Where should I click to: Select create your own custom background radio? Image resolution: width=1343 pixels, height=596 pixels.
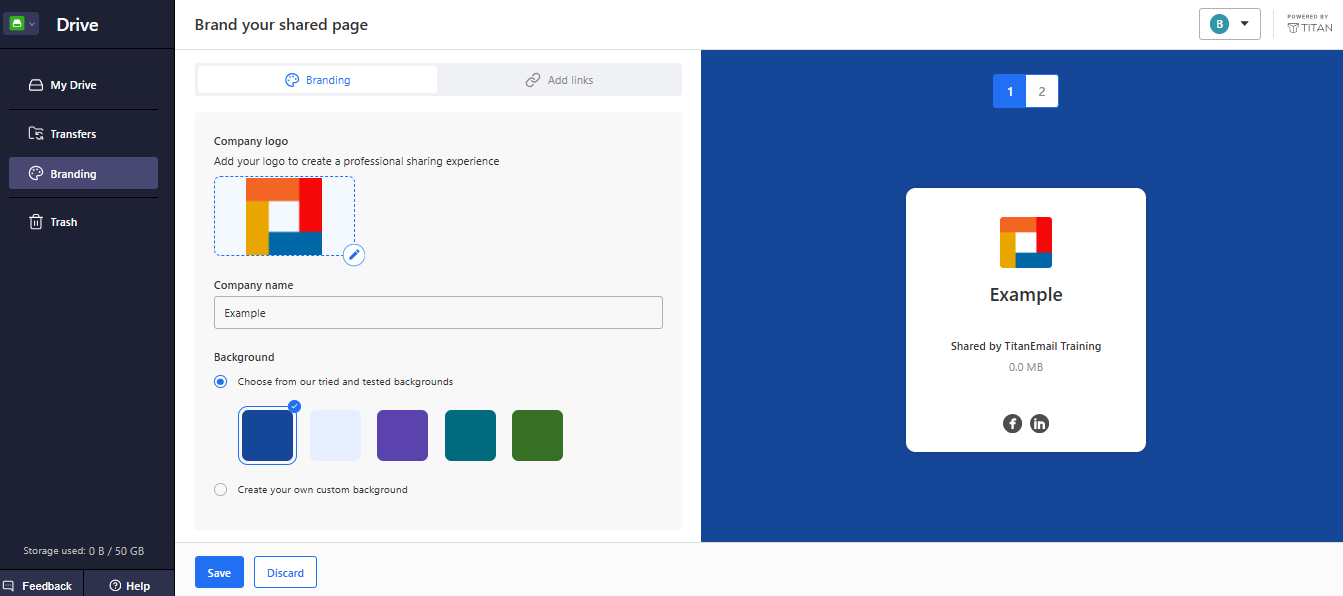(x=220, y=490)
